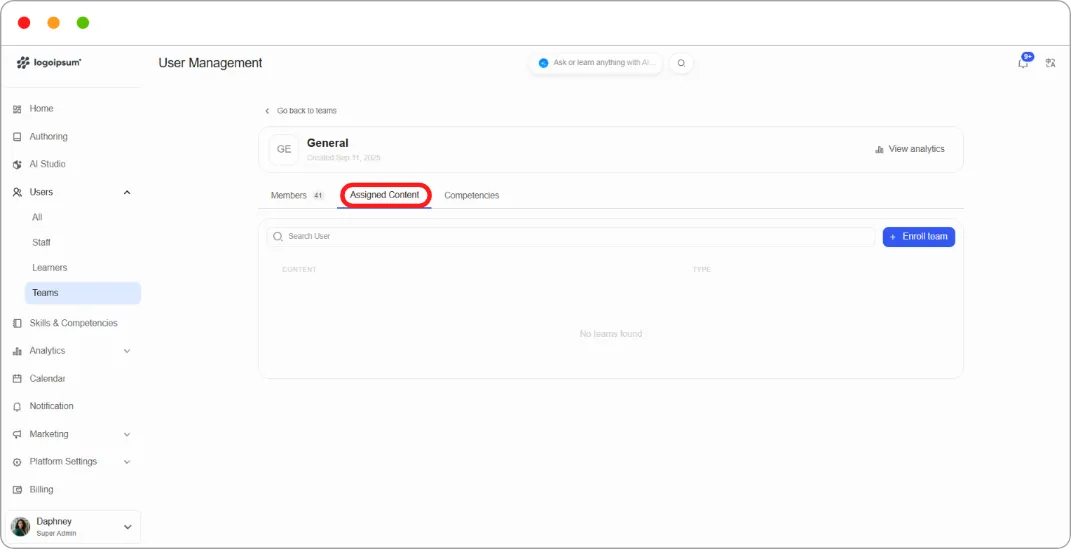Click the Authoring book icon
1071x549 pixels.
coord(17,137)
